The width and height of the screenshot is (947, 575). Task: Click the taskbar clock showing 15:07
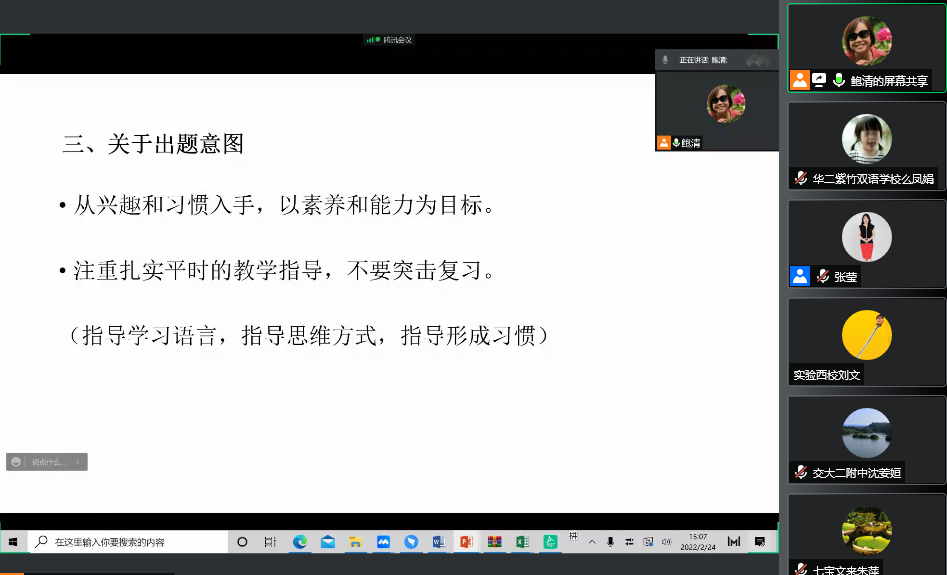coord(696,542)
